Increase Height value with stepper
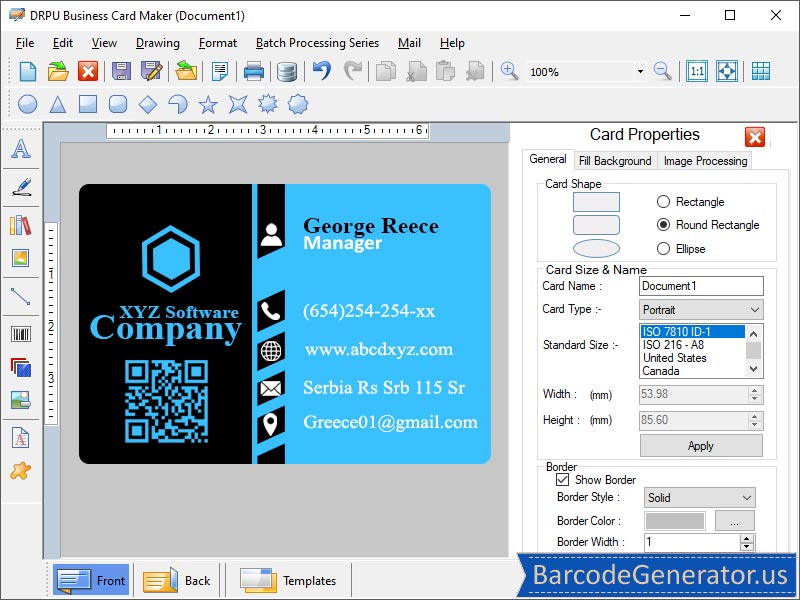The image size is (800, 600). click(755, 416)
